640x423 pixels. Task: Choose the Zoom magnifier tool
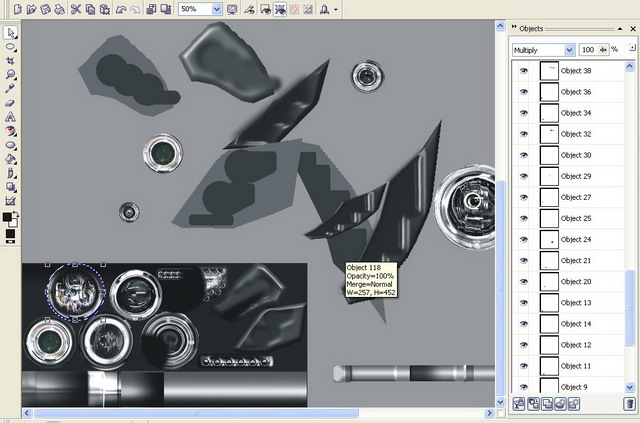coord(10,74)
